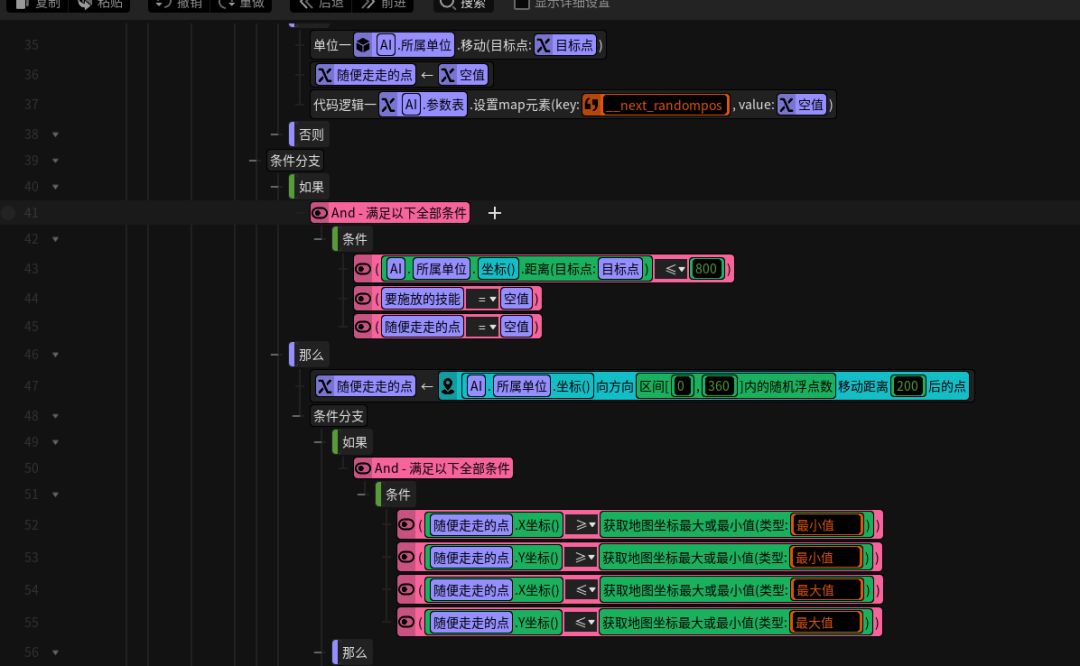
Task: Click the 前进 forward arrows icon in toolbar
Action: tap(368, 4)
